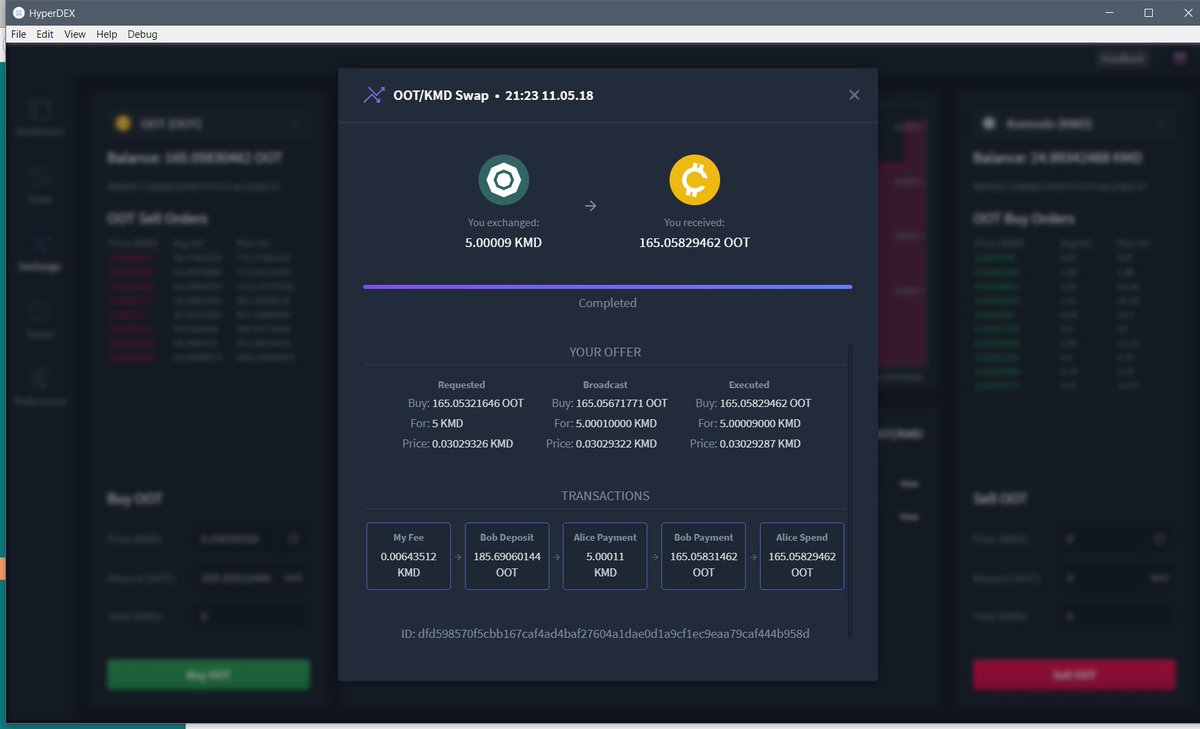Open the Exchange view in the sidebar
Image resolution: width=1200 pixels, height=729 pixels.
[40, 254]
